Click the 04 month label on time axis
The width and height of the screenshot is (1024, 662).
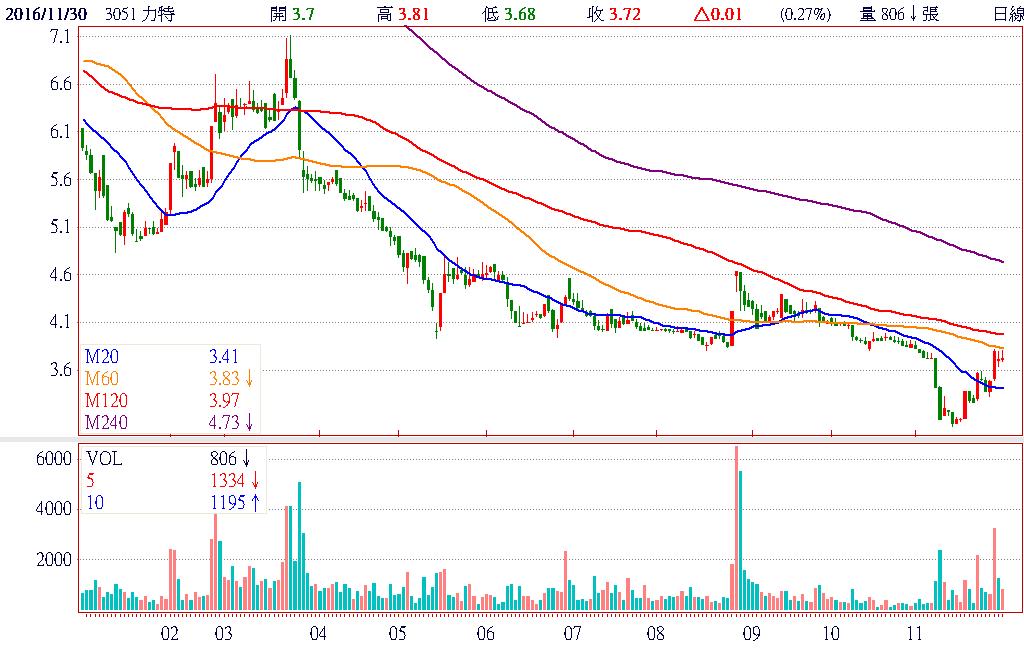(x=318, y=633)
